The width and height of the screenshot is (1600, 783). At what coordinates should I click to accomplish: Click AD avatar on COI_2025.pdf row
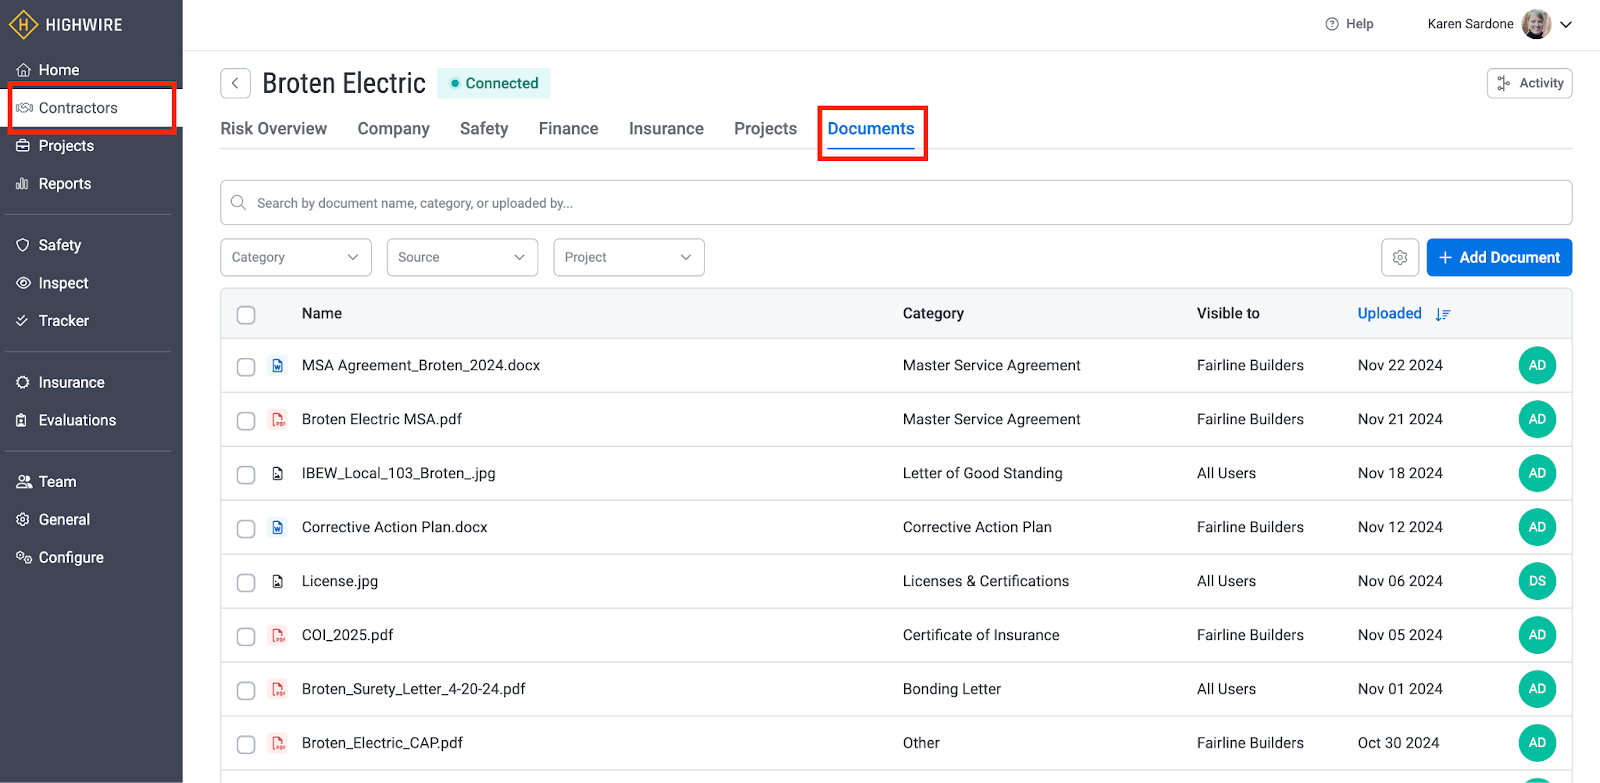click(1537, 635)
